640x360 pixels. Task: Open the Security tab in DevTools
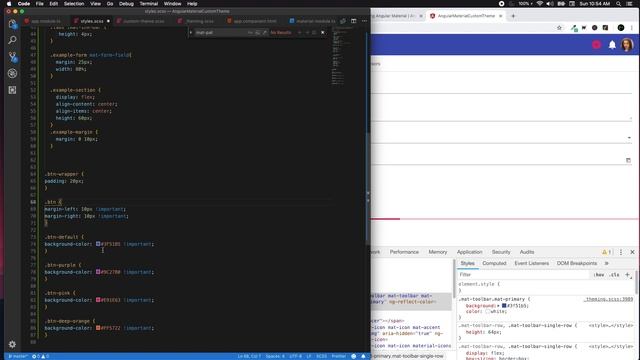tap(501, 252)
